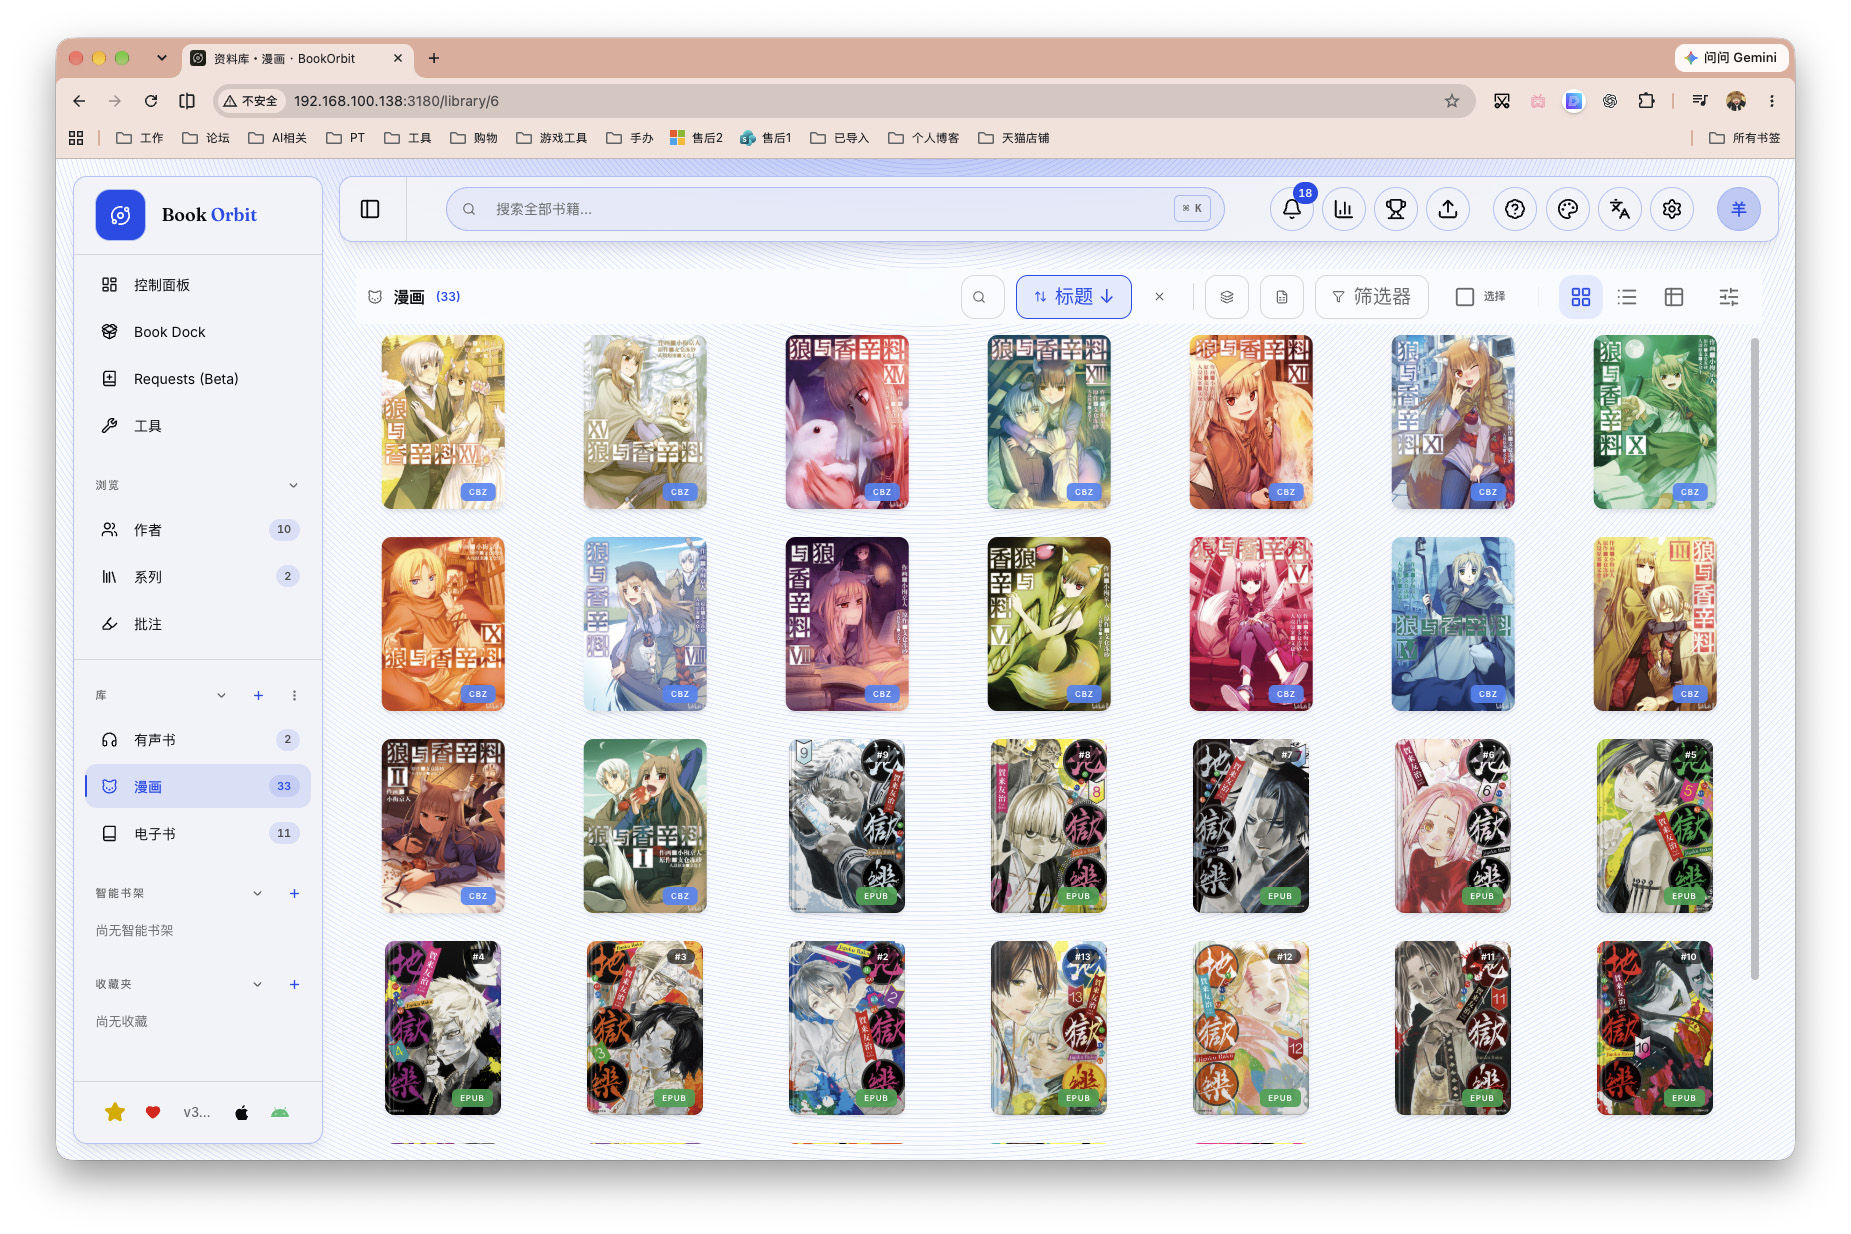Image resolution: width=1851 pixels, height=1234 pixels.
Task: Open the help question mark icon
Action: pos(1515,209)
